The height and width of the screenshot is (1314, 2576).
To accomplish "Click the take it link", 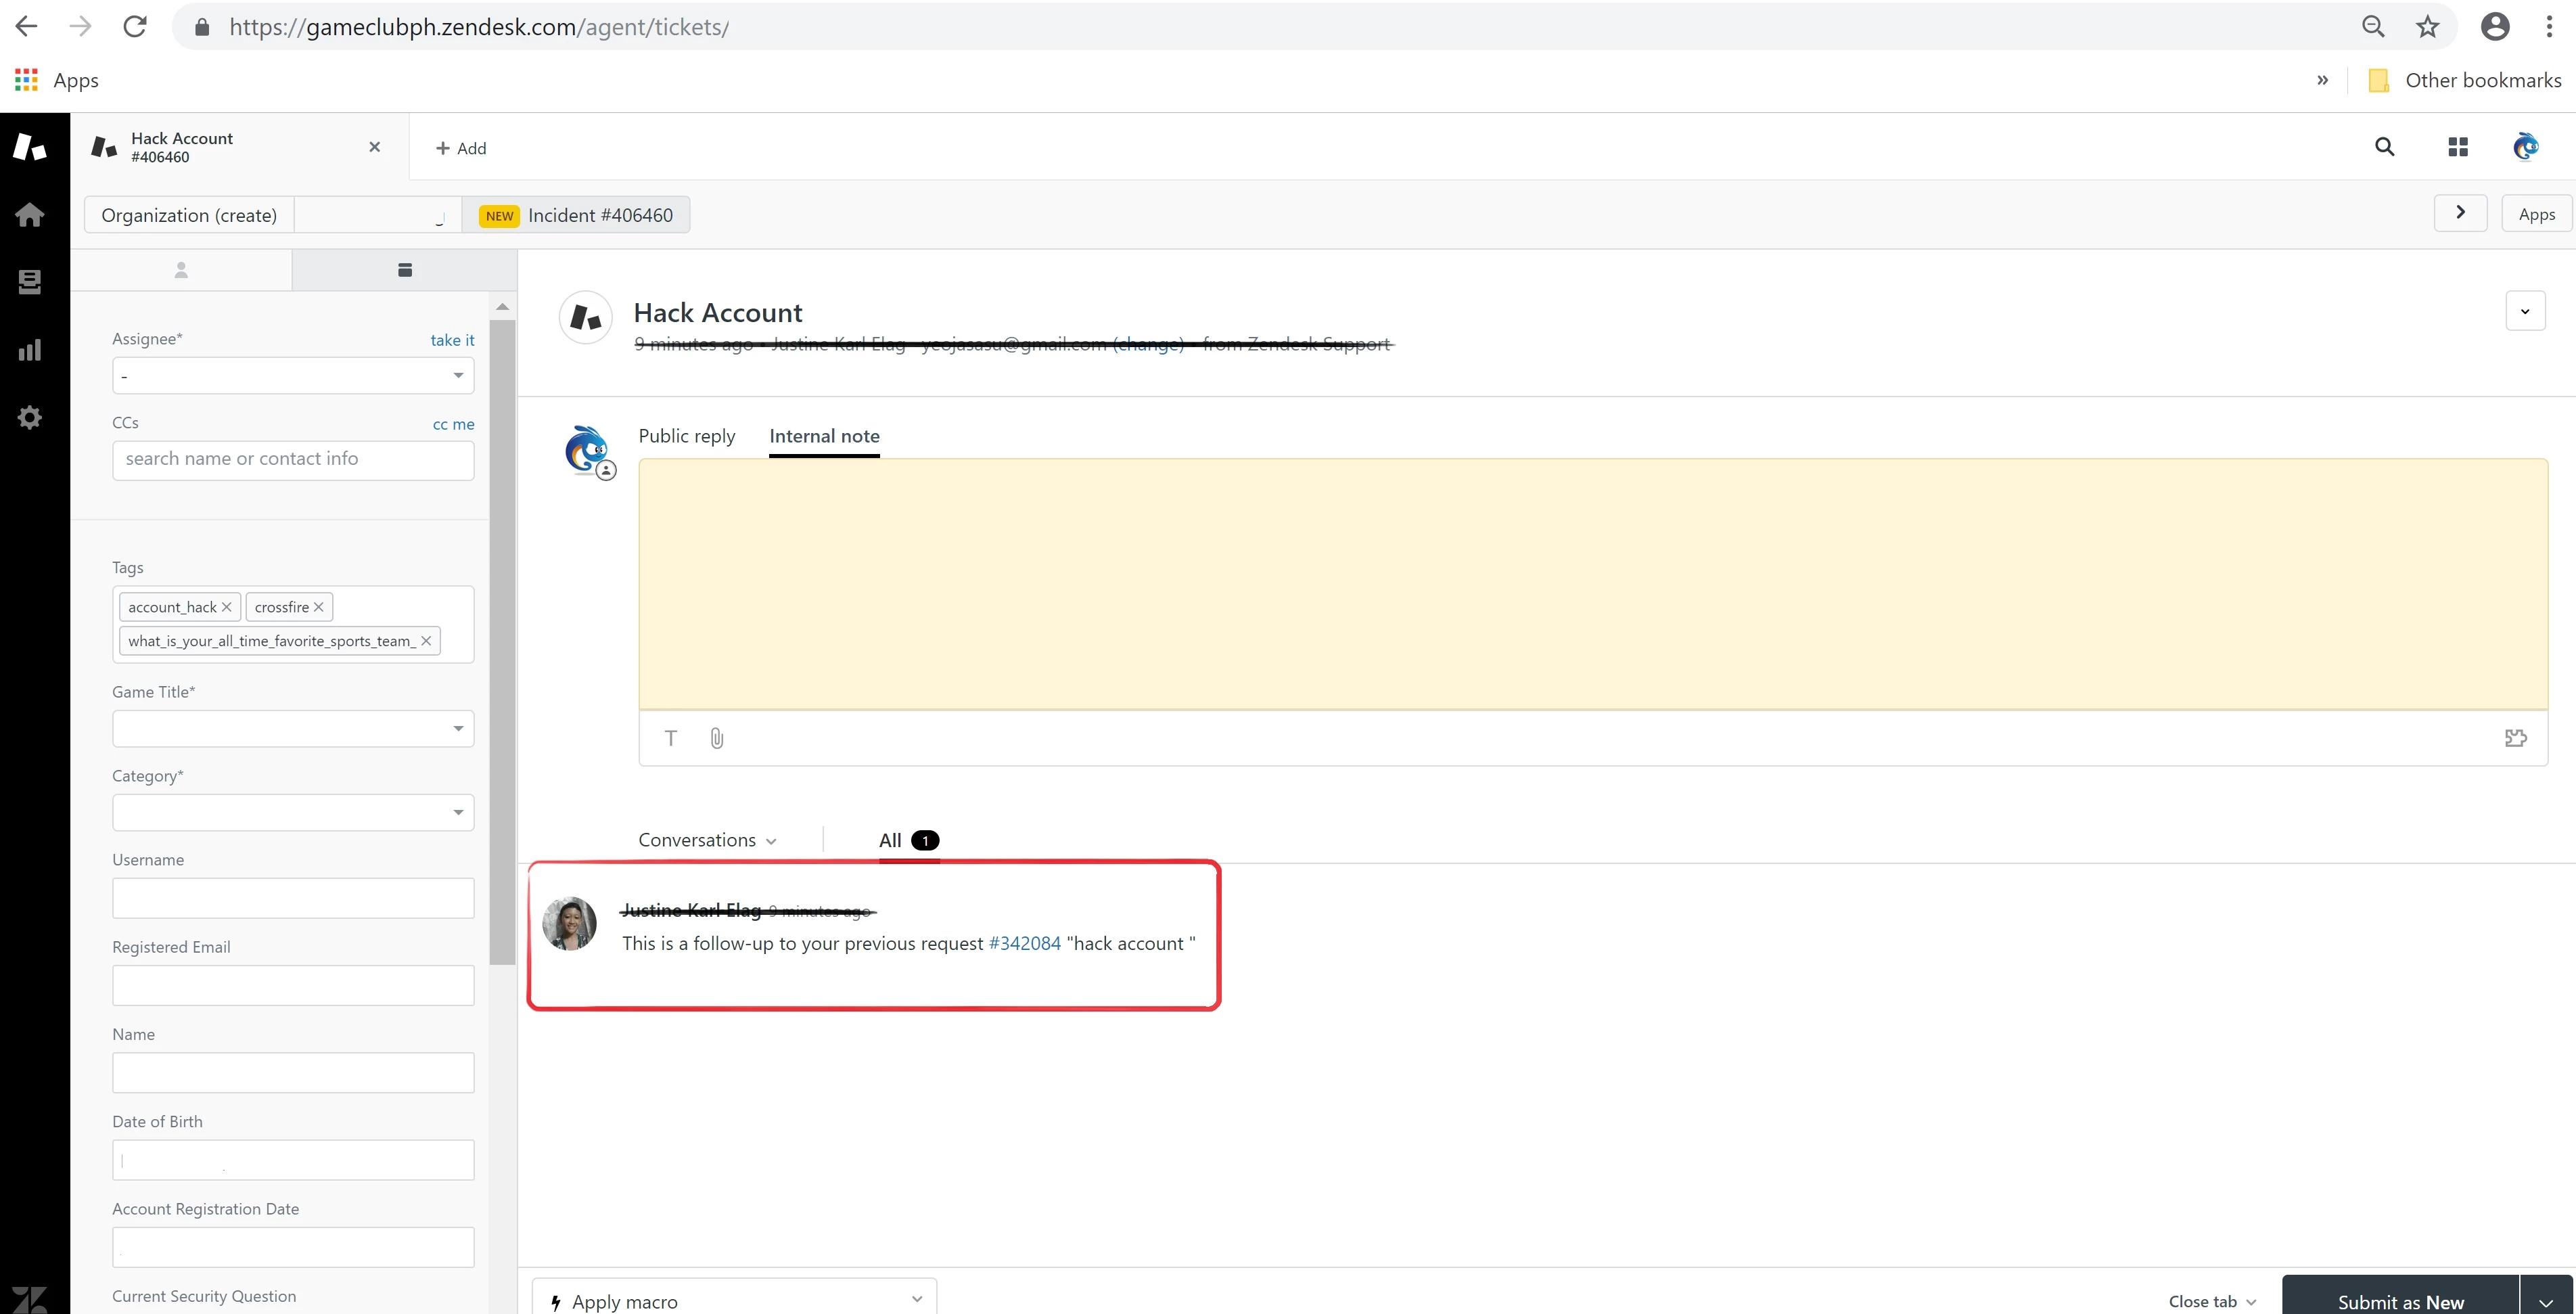I will pos(452,340).
